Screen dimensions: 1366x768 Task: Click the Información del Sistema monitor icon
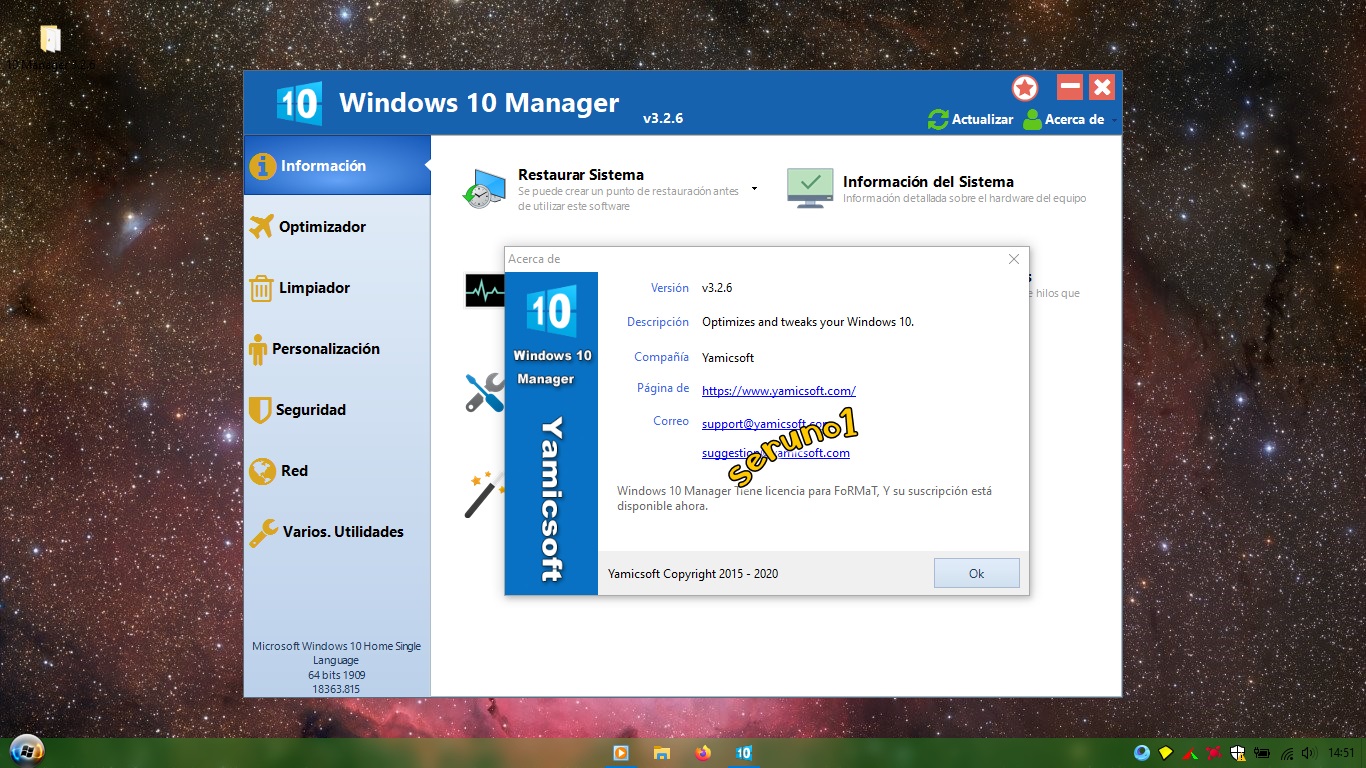(810, 188)
